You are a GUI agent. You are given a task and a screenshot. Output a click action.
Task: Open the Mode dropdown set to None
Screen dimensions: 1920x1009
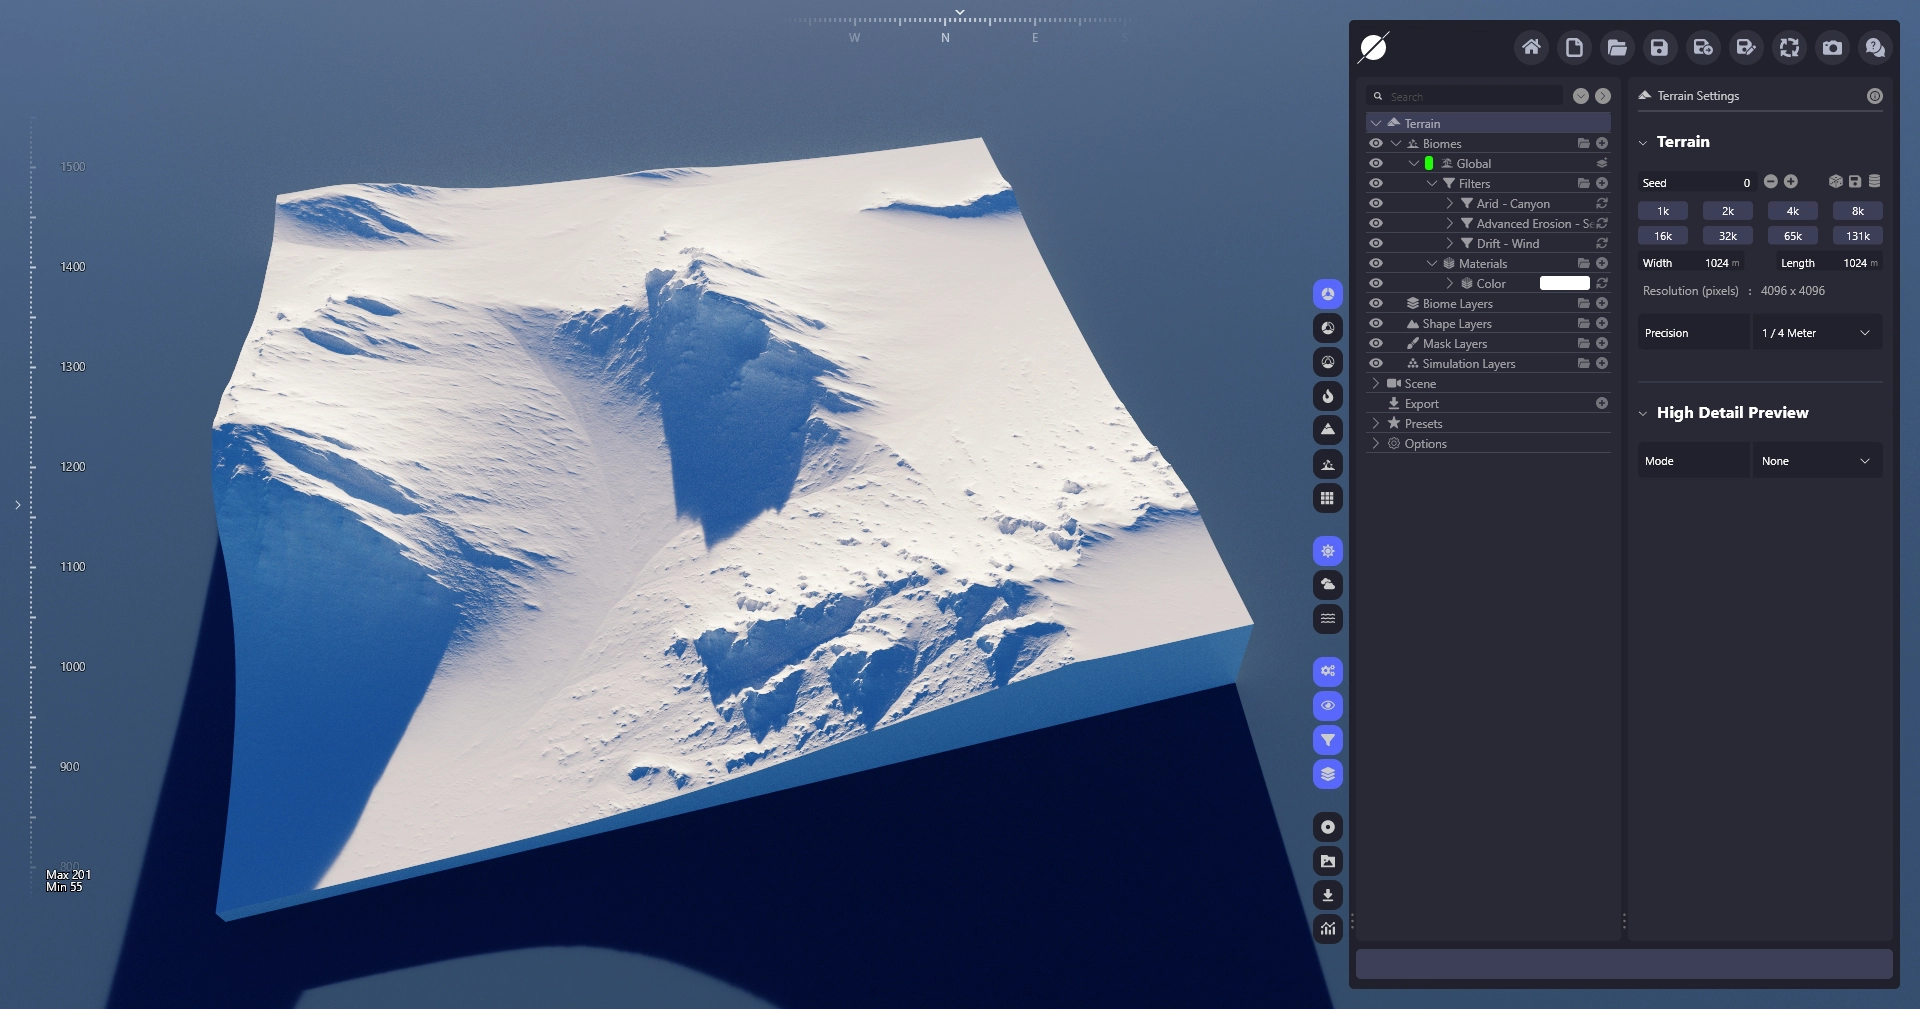point(1817,461)
